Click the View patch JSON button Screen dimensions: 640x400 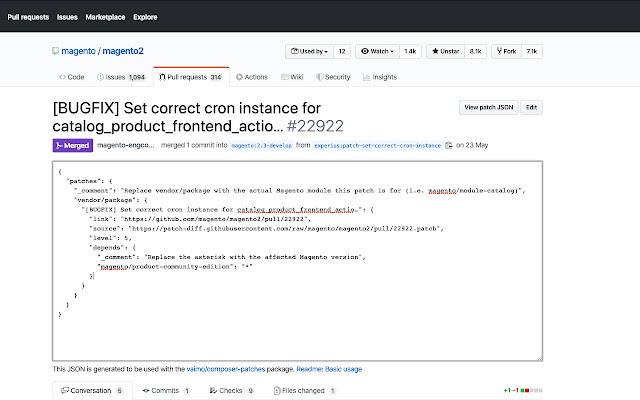[x=486, y=107]
